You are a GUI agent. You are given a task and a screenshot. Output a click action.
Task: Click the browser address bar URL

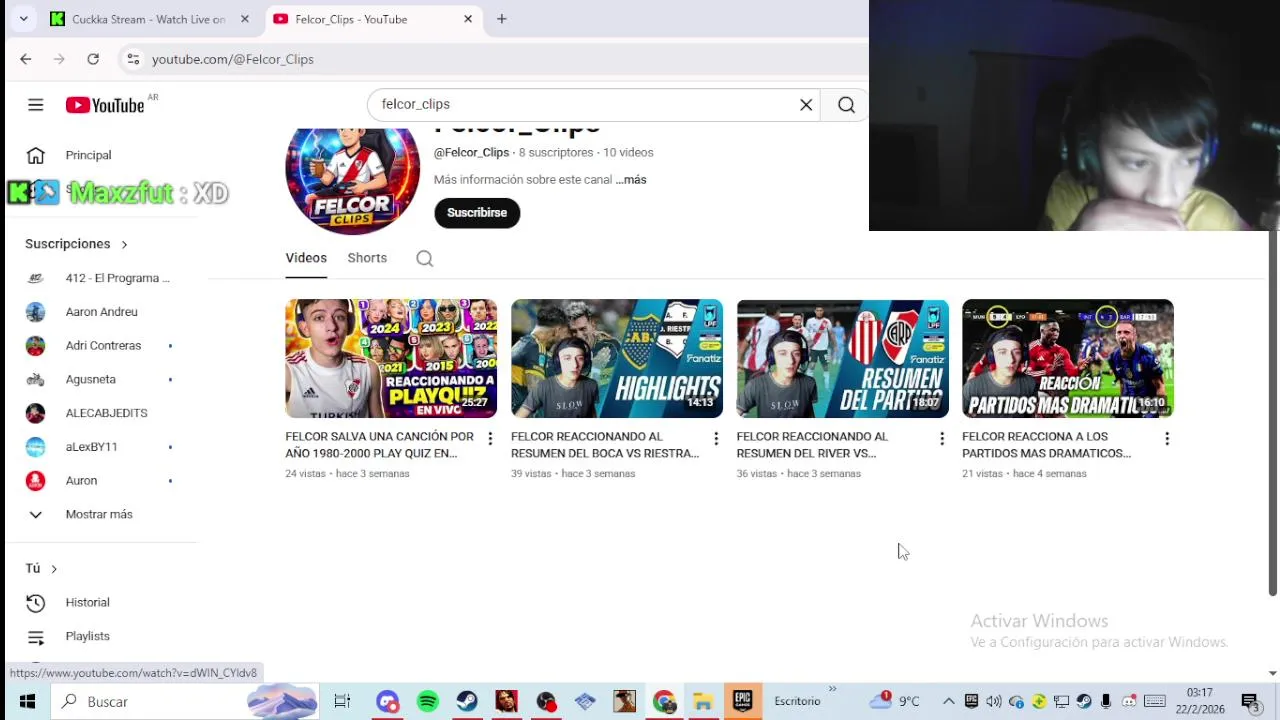pos(233,59)
